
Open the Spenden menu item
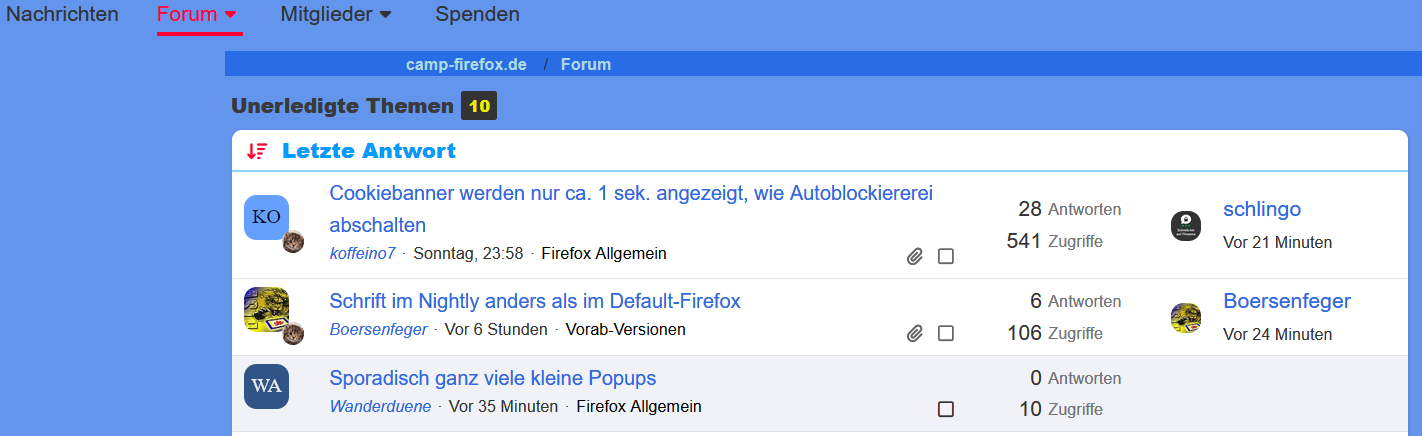click(x=477, y=15)
